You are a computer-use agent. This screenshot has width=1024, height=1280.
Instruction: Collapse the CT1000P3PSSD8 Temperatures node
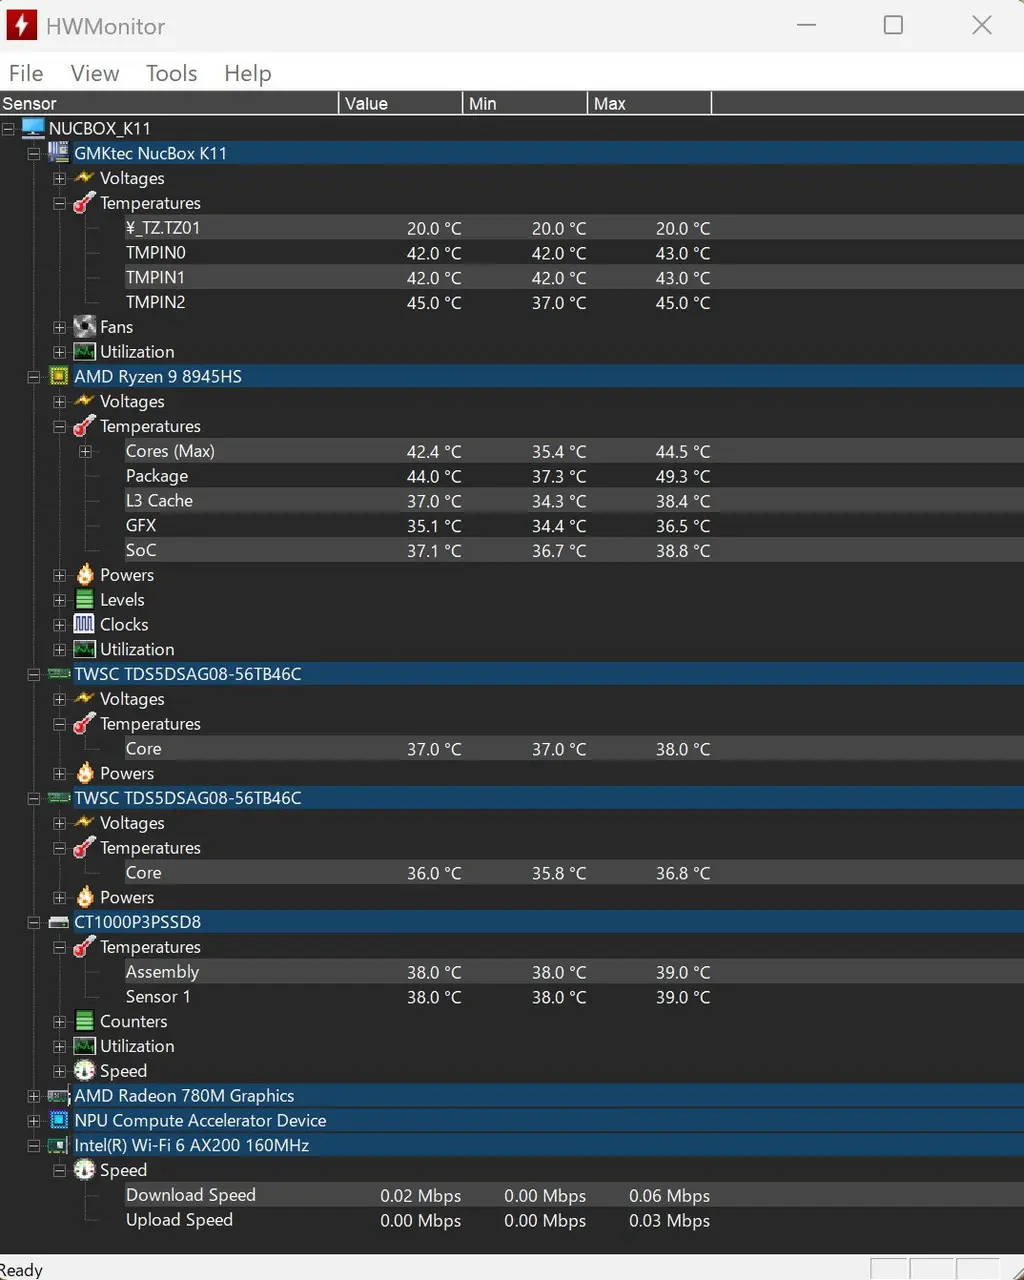(x=59, y=947)
